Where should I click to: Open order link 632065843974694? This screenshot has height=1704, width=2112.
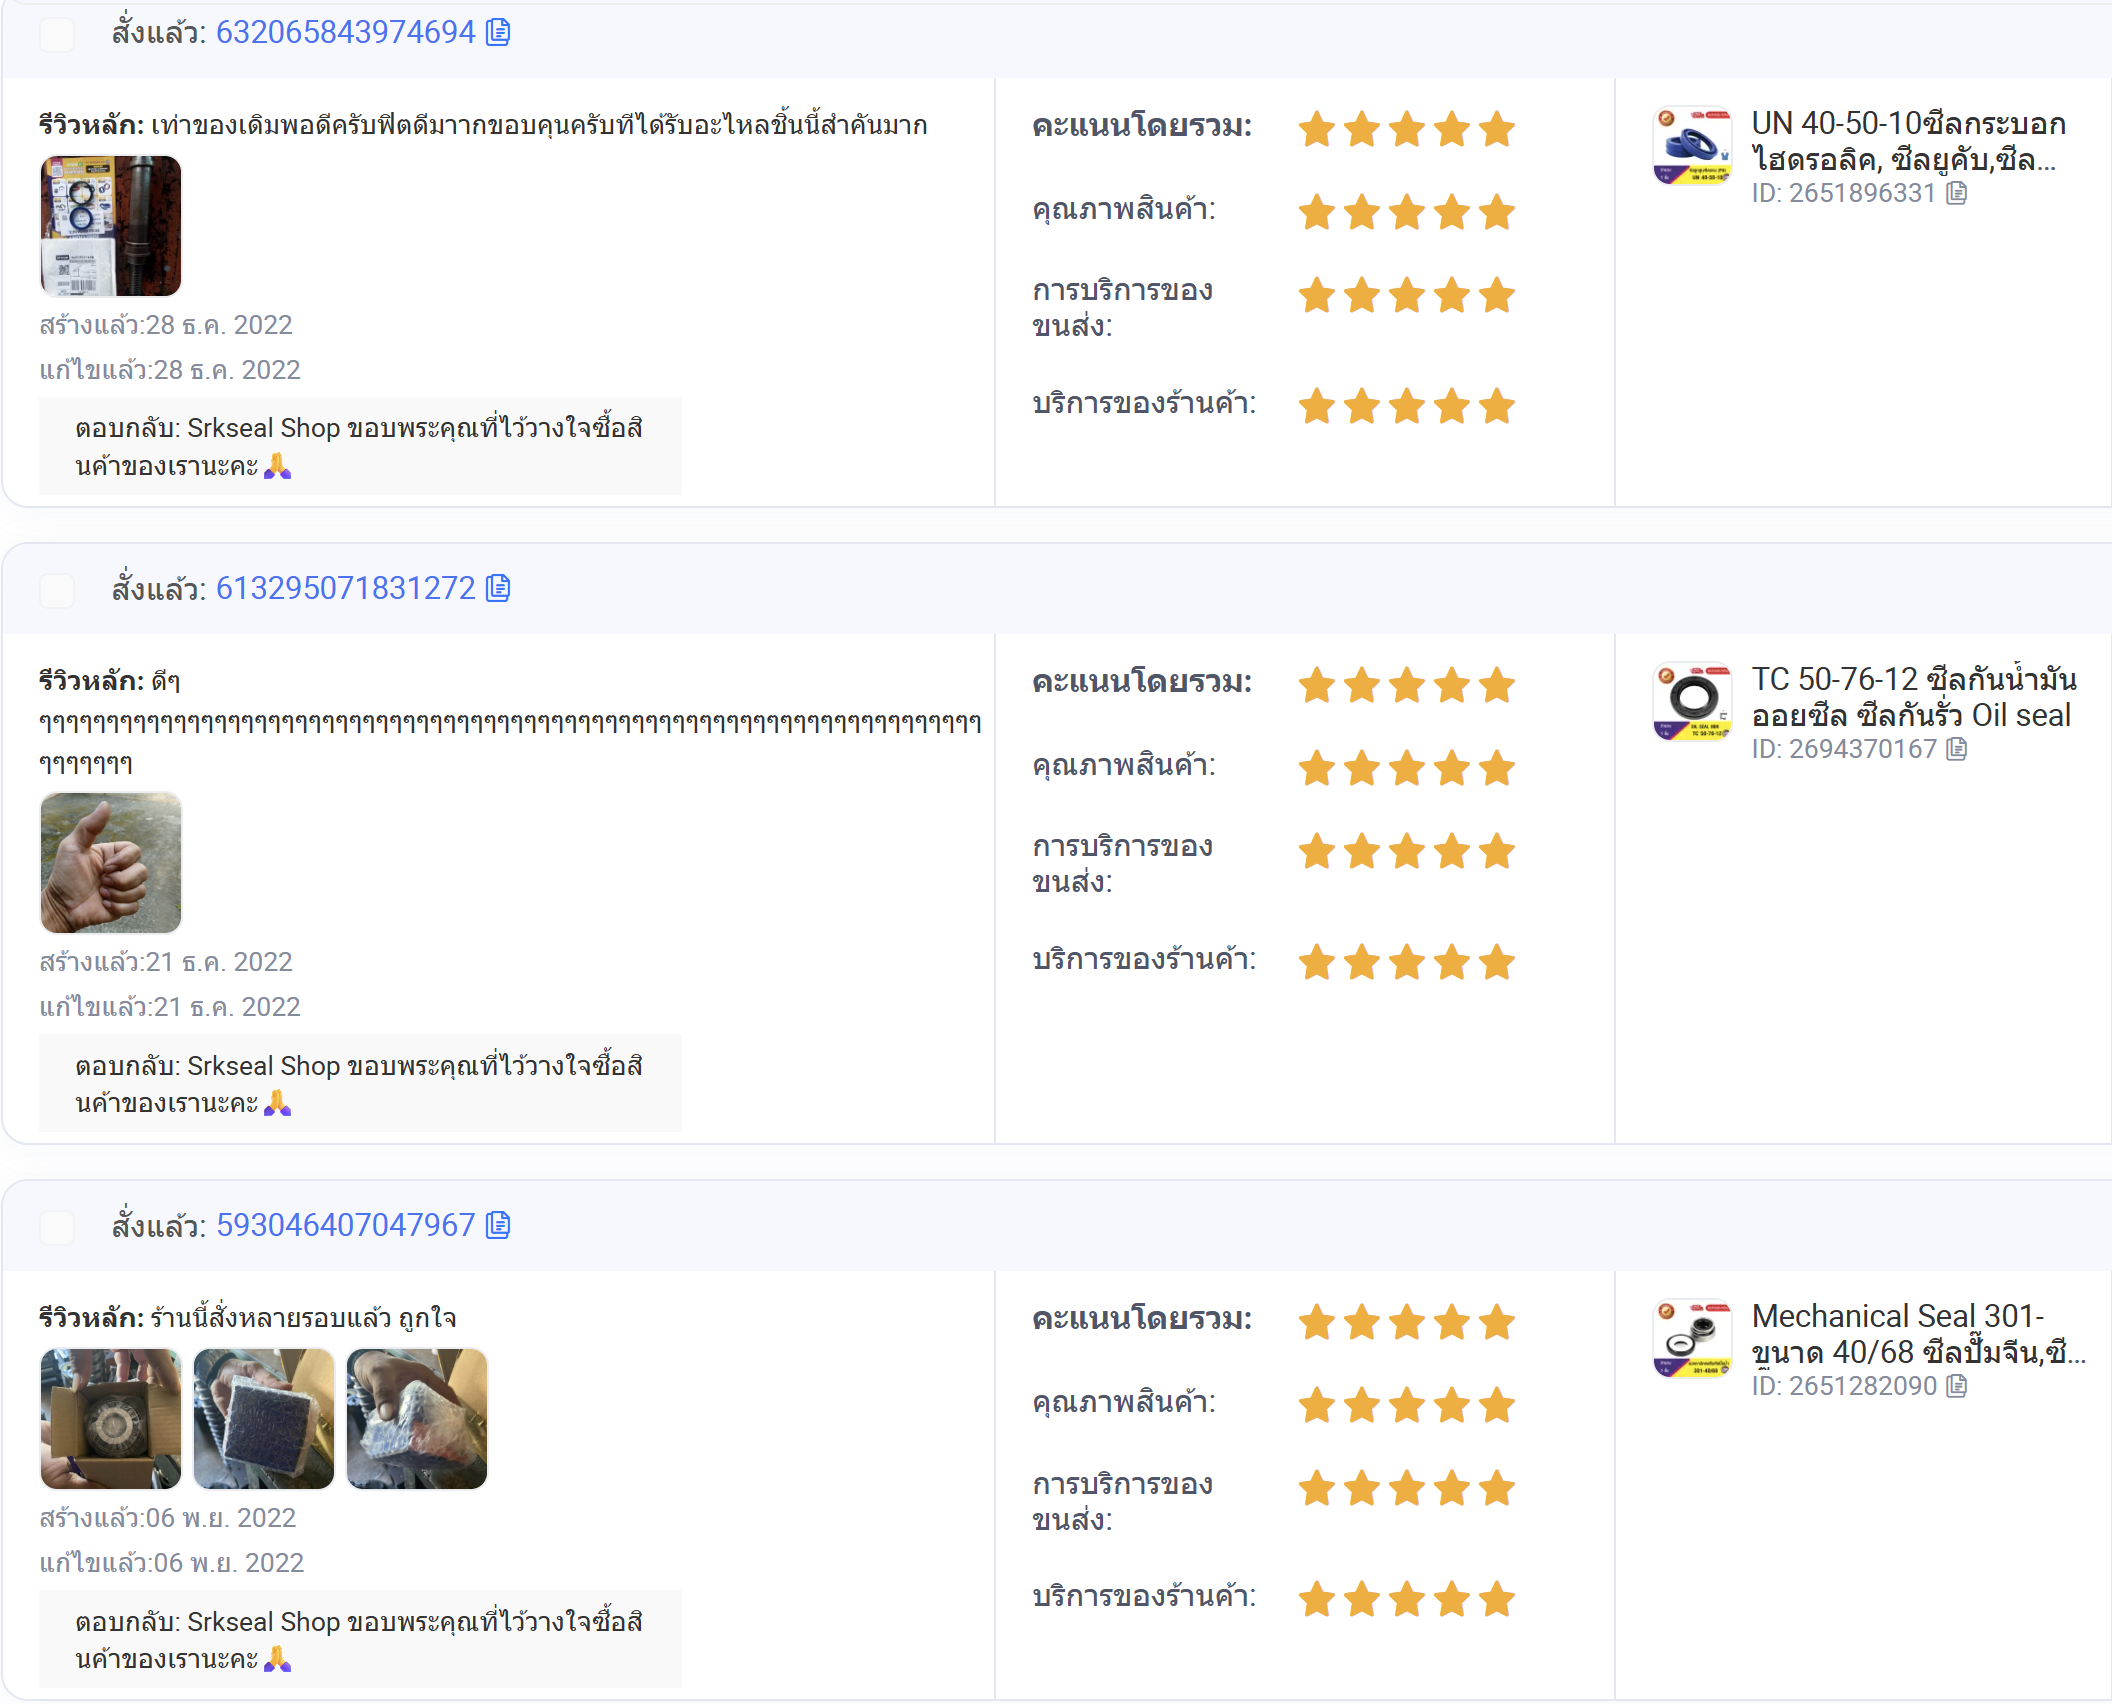[345, 33]
